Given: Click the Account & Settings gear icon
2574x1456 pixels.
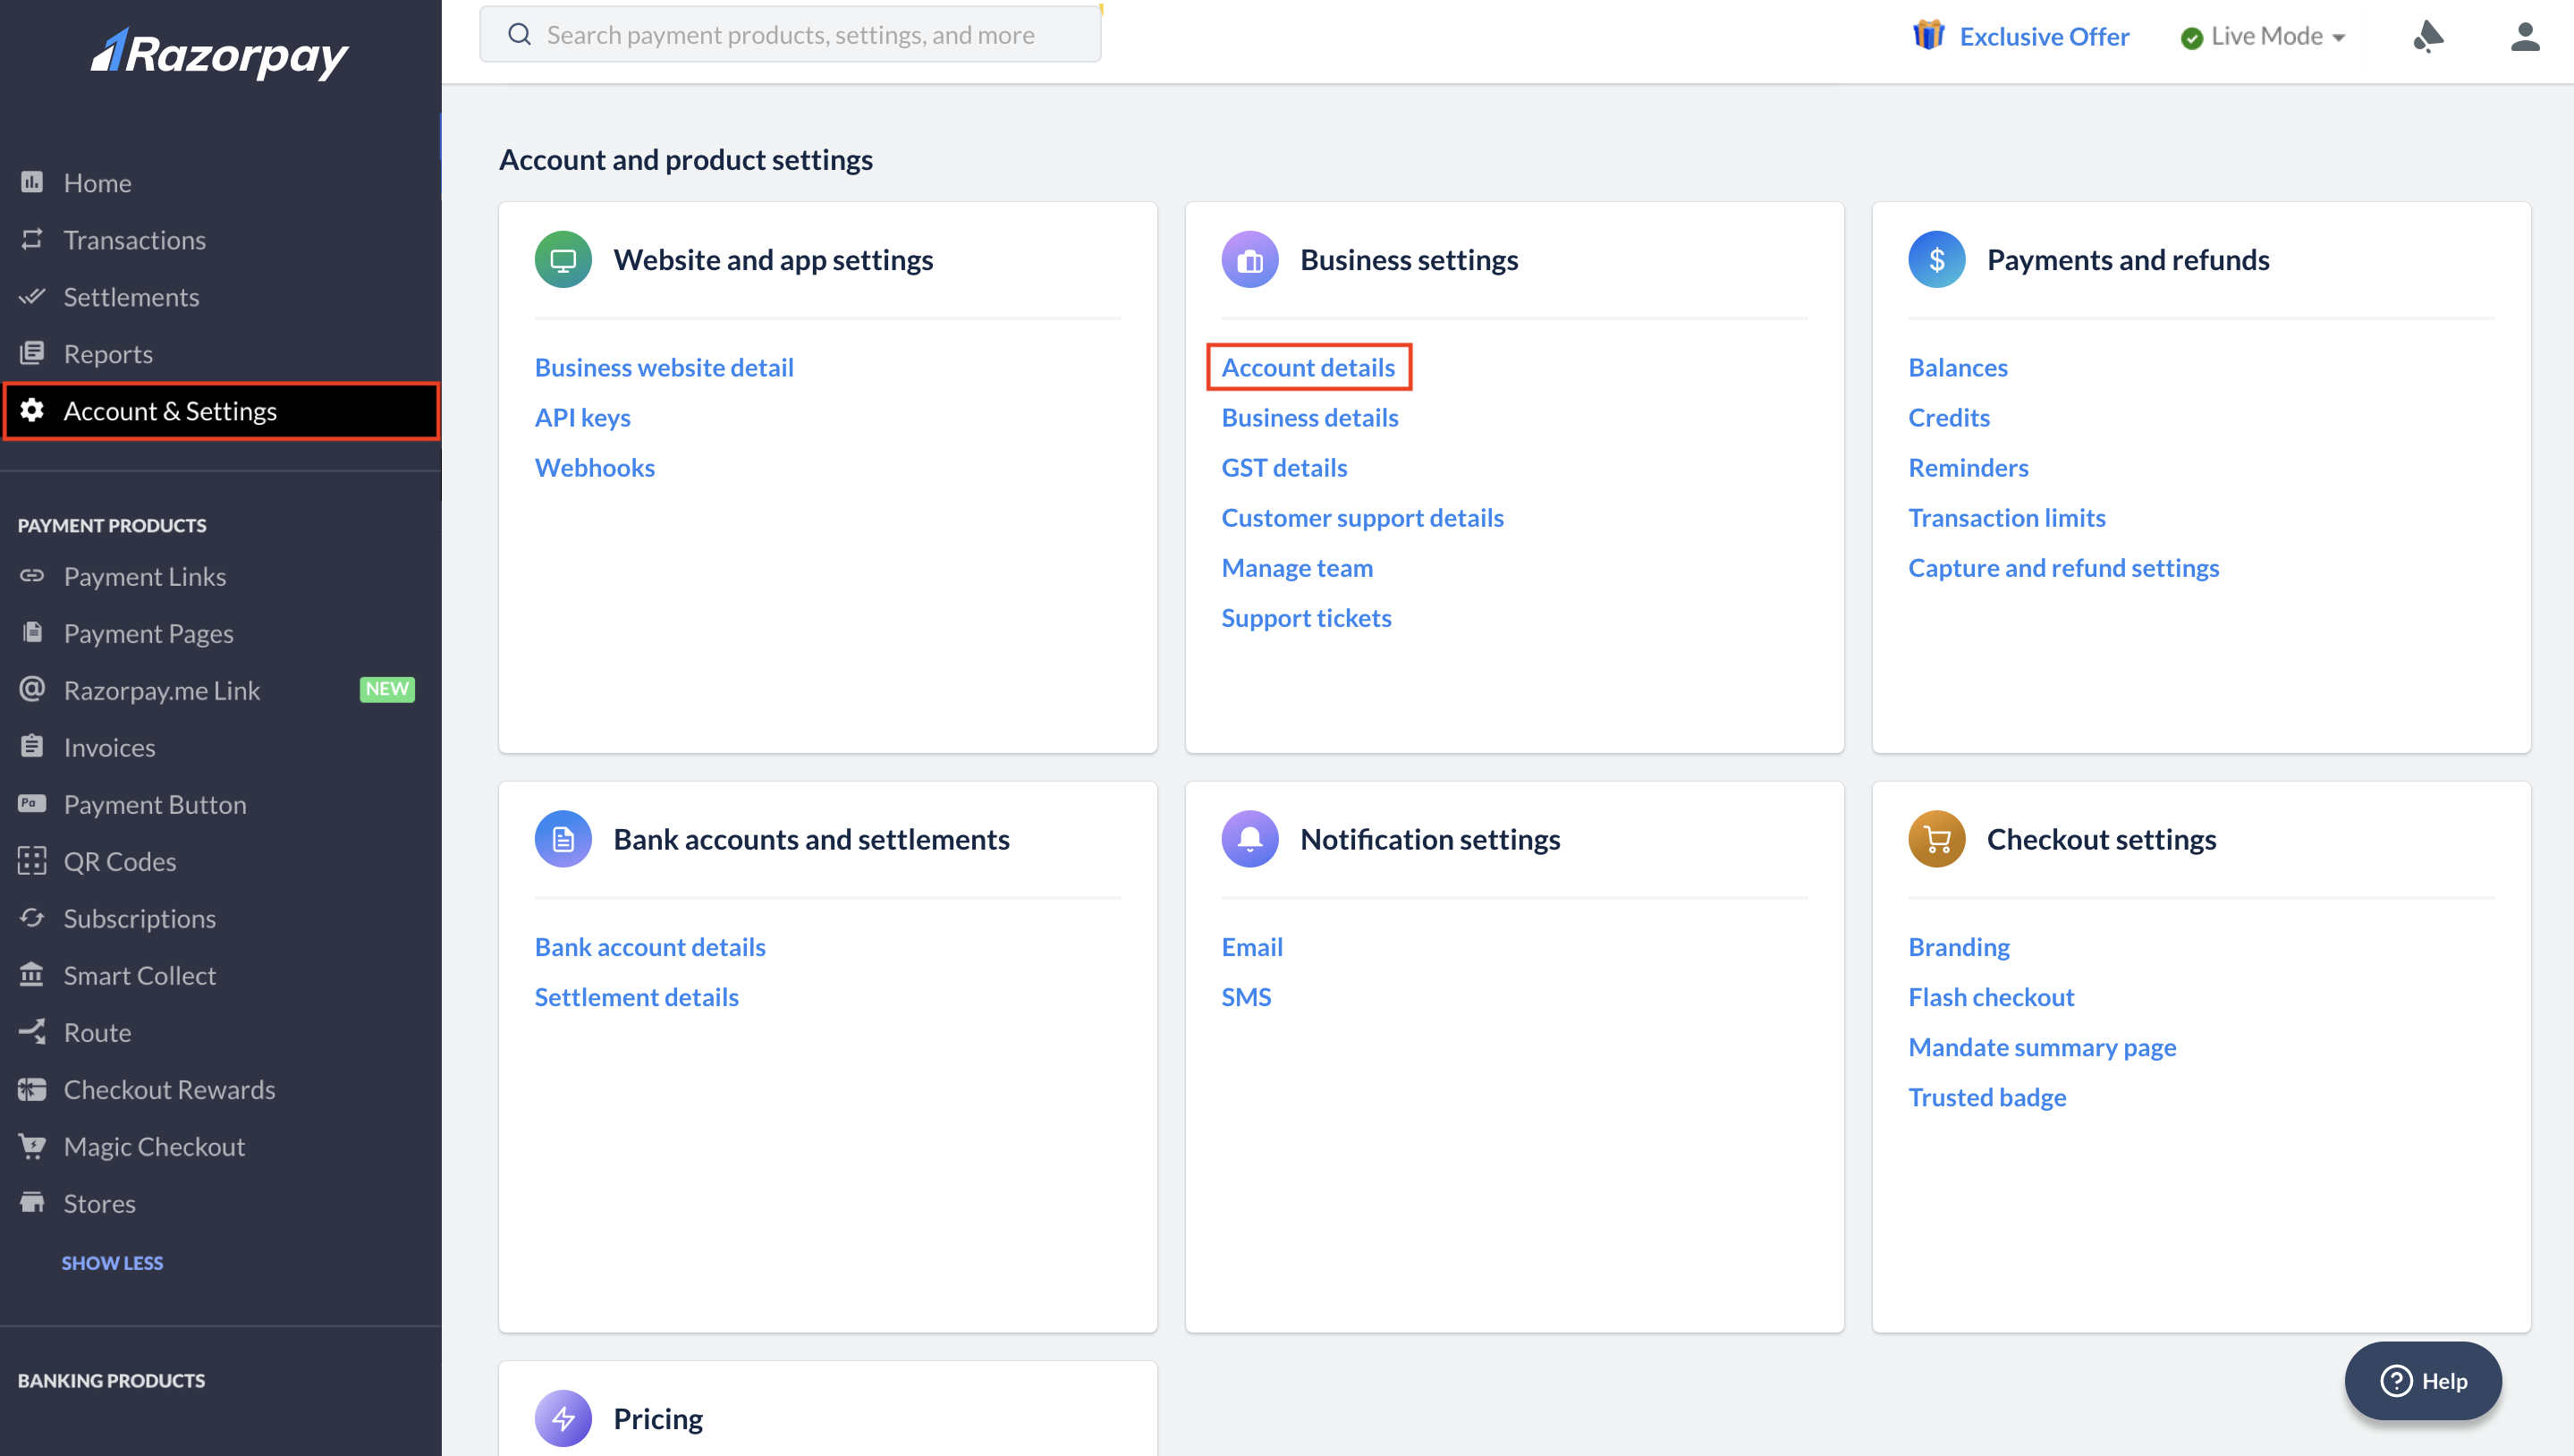Looking at the screenshot, I should [32, 410].
